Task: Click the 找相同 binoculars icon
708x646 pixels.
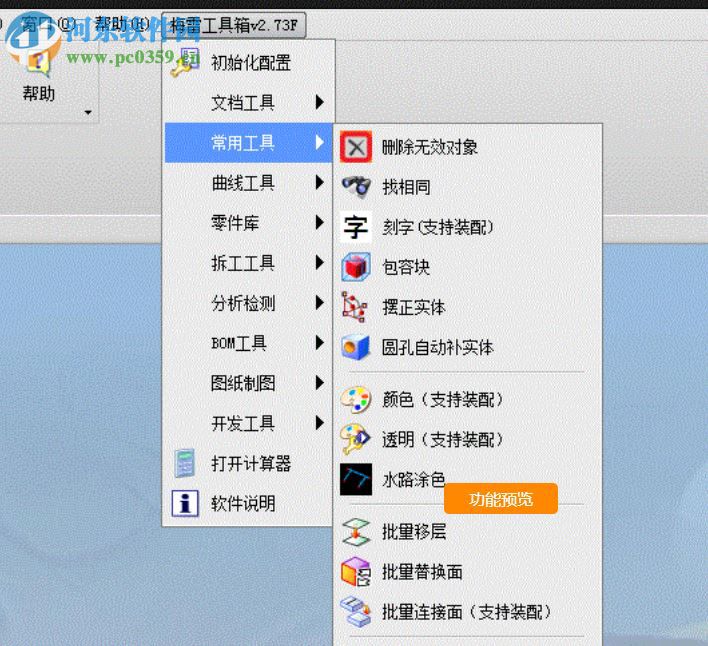Action: coord(356,186)
